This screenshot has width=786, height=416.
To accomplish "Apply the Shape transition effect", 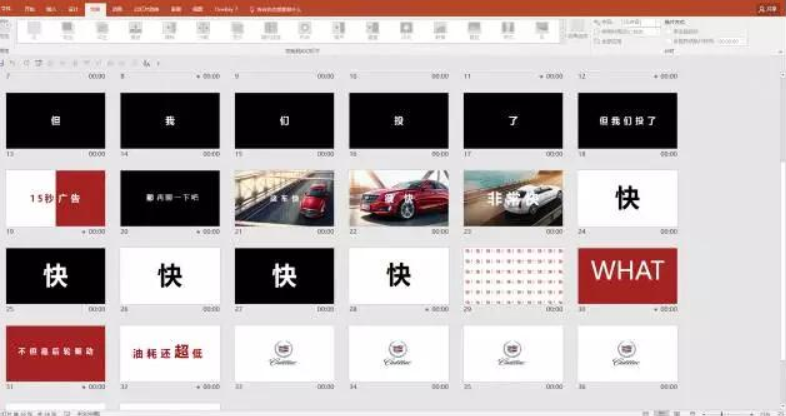I will click(305, 30).
